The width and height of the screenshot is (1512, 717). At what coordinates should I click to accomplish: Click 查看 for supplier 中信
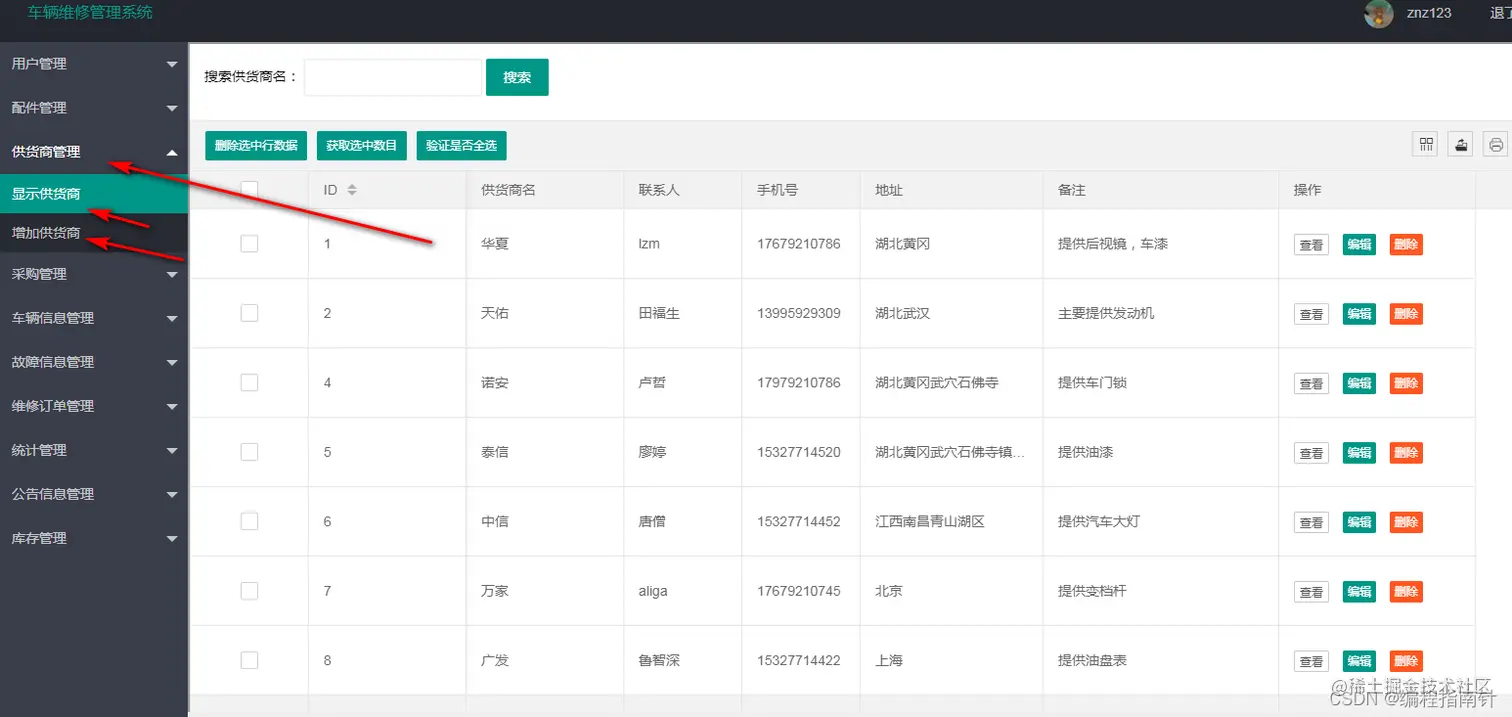(x=1311, y=522)
